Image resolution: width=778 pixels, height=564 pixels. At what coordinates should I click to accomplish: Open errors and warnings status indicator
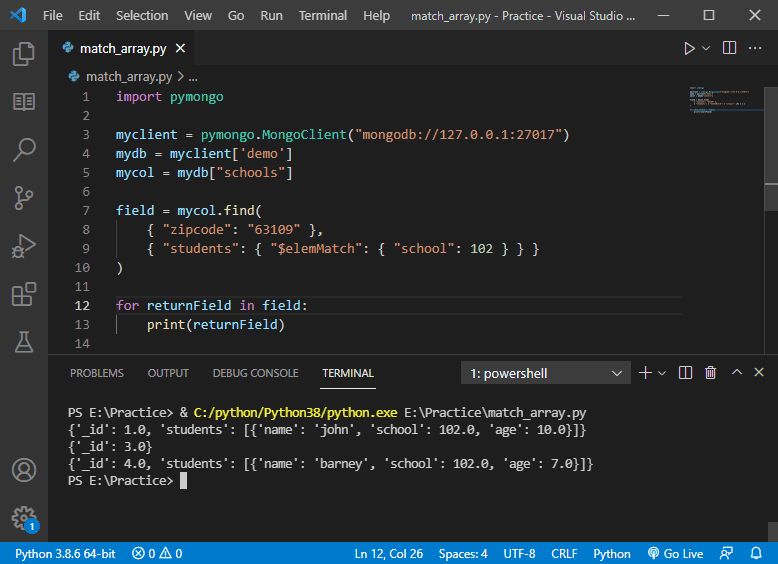157,554
